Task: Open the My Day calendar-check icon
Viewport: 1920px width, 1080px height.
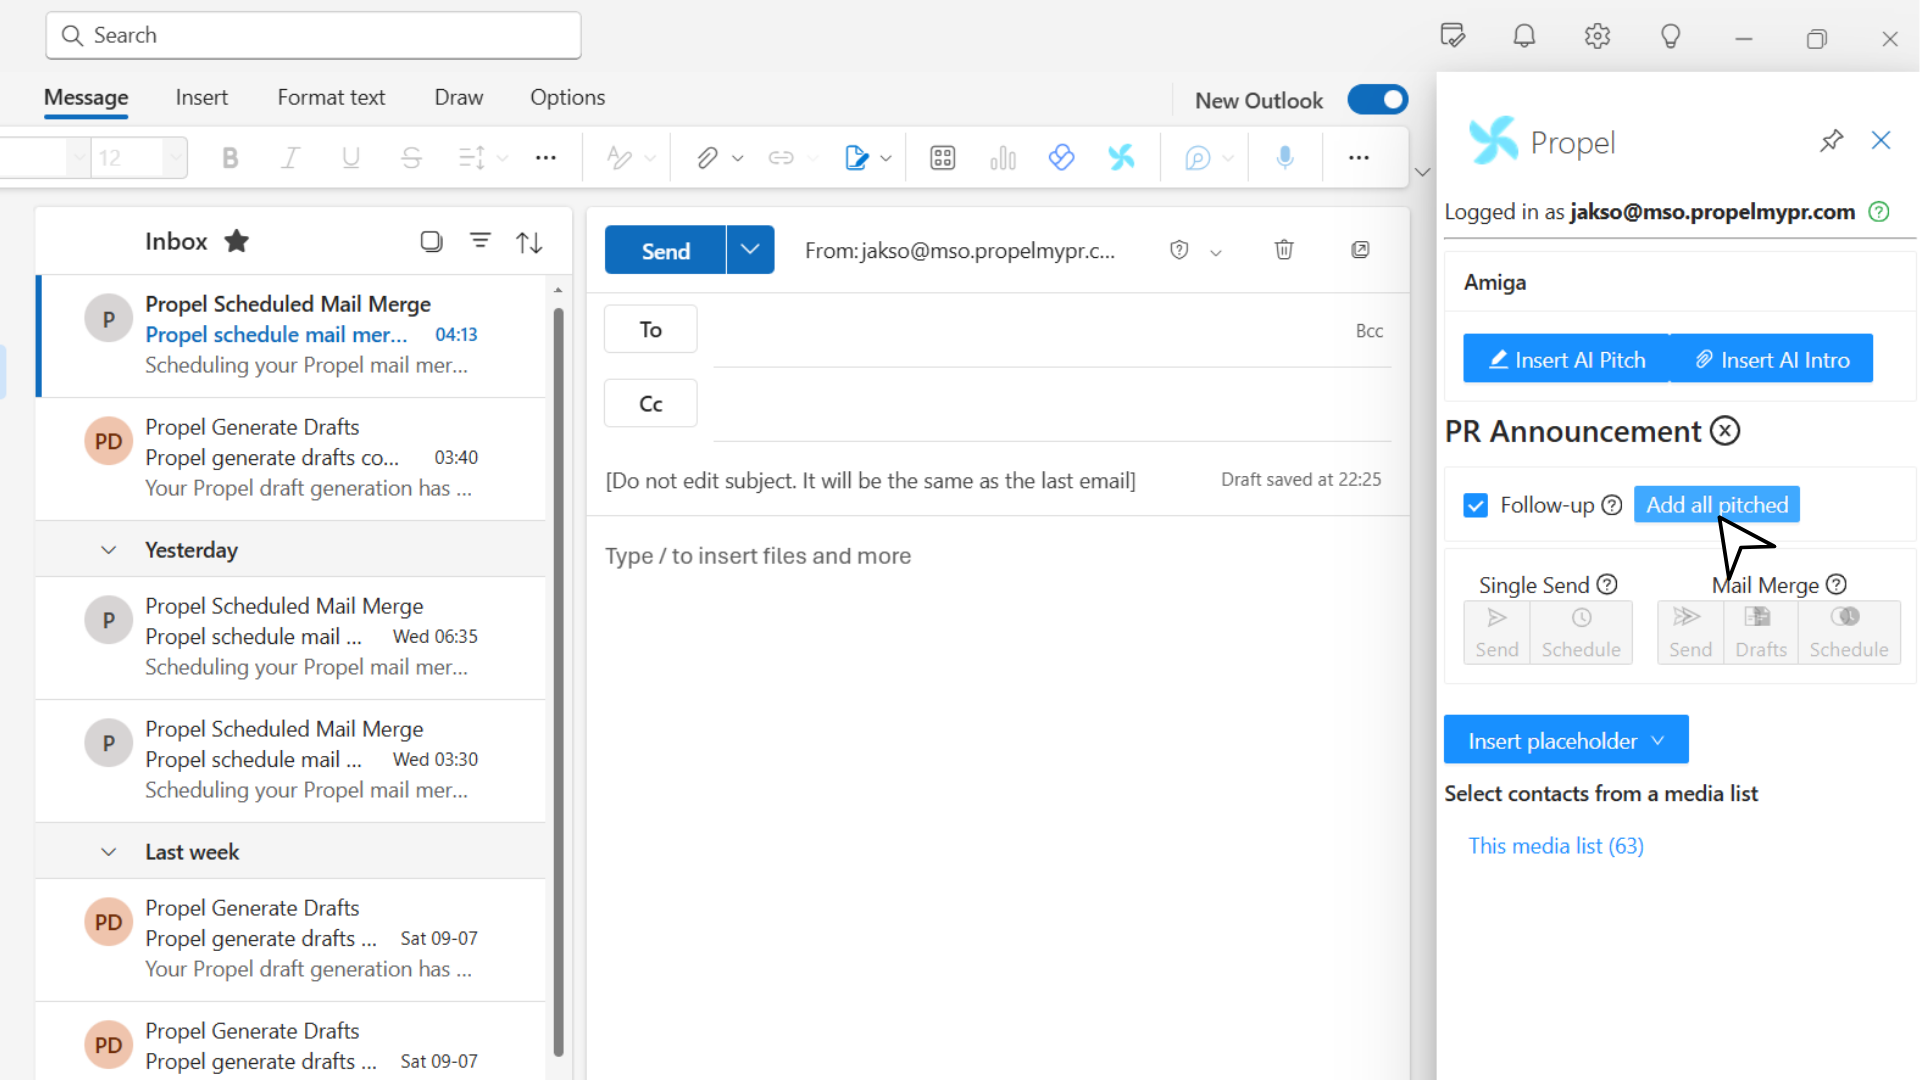Action: click(x=1452, y=37)
